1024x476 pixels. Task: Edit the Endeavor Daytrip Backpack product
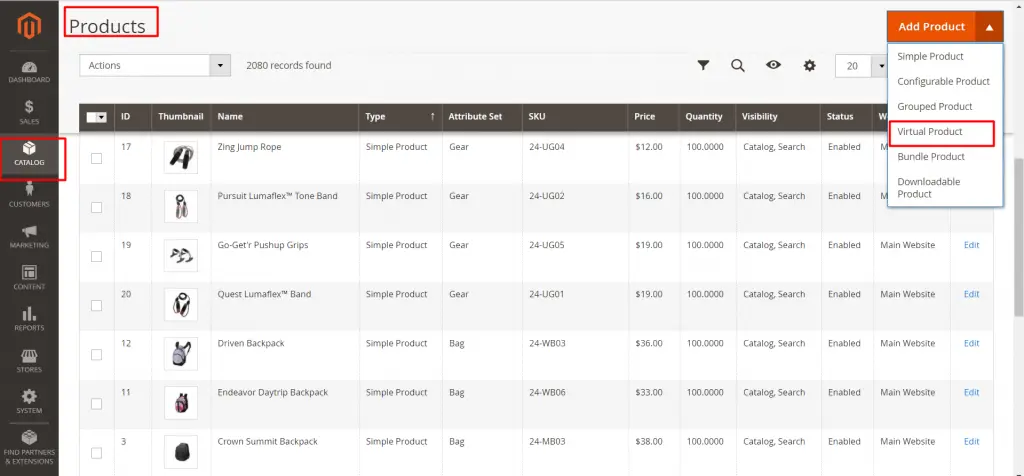(972, 392)
